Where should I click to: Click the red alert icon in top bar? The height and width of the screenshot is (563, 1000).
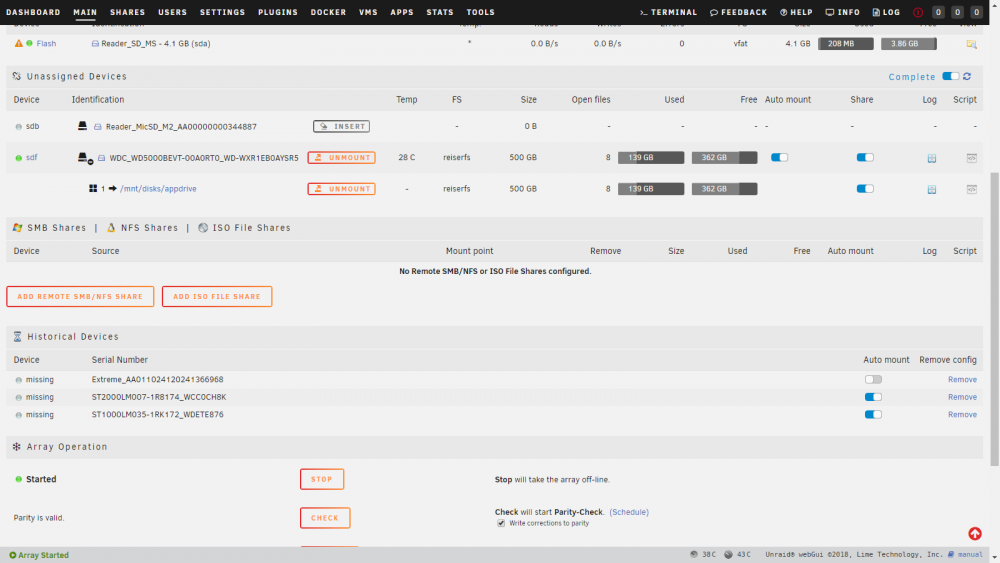pyautogui.click(x=918, y=12)
